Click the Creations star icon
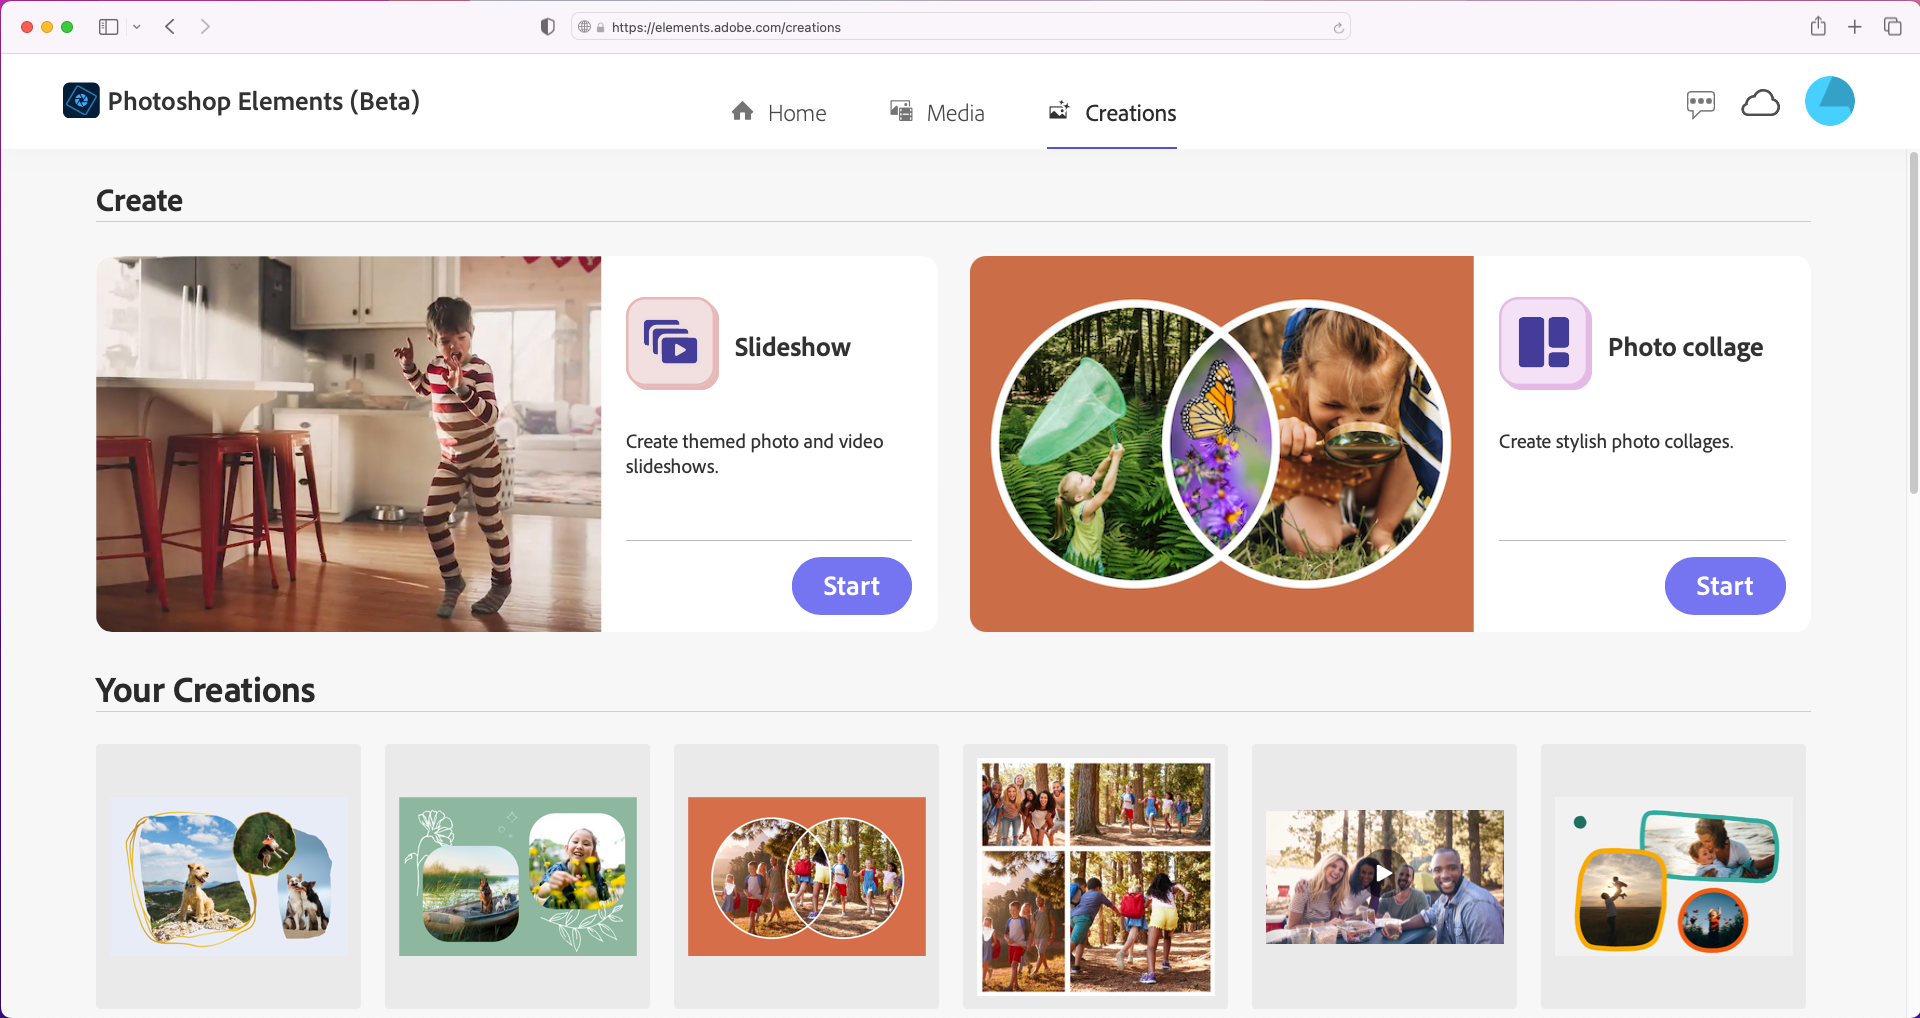This screenshot has height=1018, width=1920. tap(1058, 111)
